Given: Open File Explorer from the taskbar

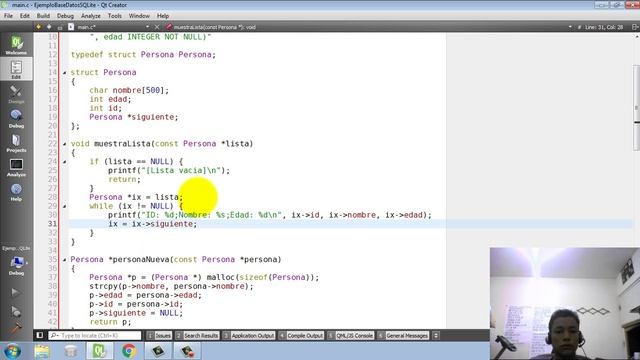Looking at the screenshot, I should (42, 351).
